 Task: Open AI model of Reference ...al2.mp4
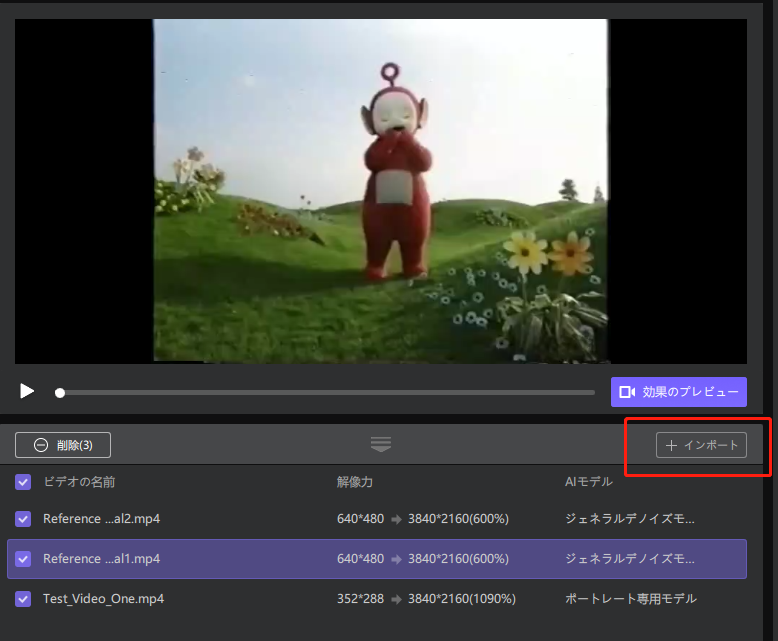(x=630, y=519)
